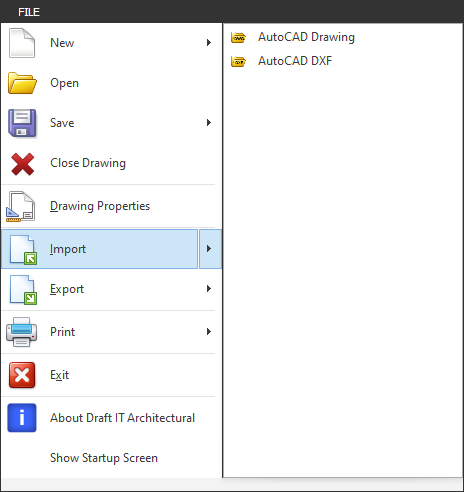Image resolution: width=464 pixels, height=492 pixels.
Task: Click the yellow folder Open icon
Action: 22,83
